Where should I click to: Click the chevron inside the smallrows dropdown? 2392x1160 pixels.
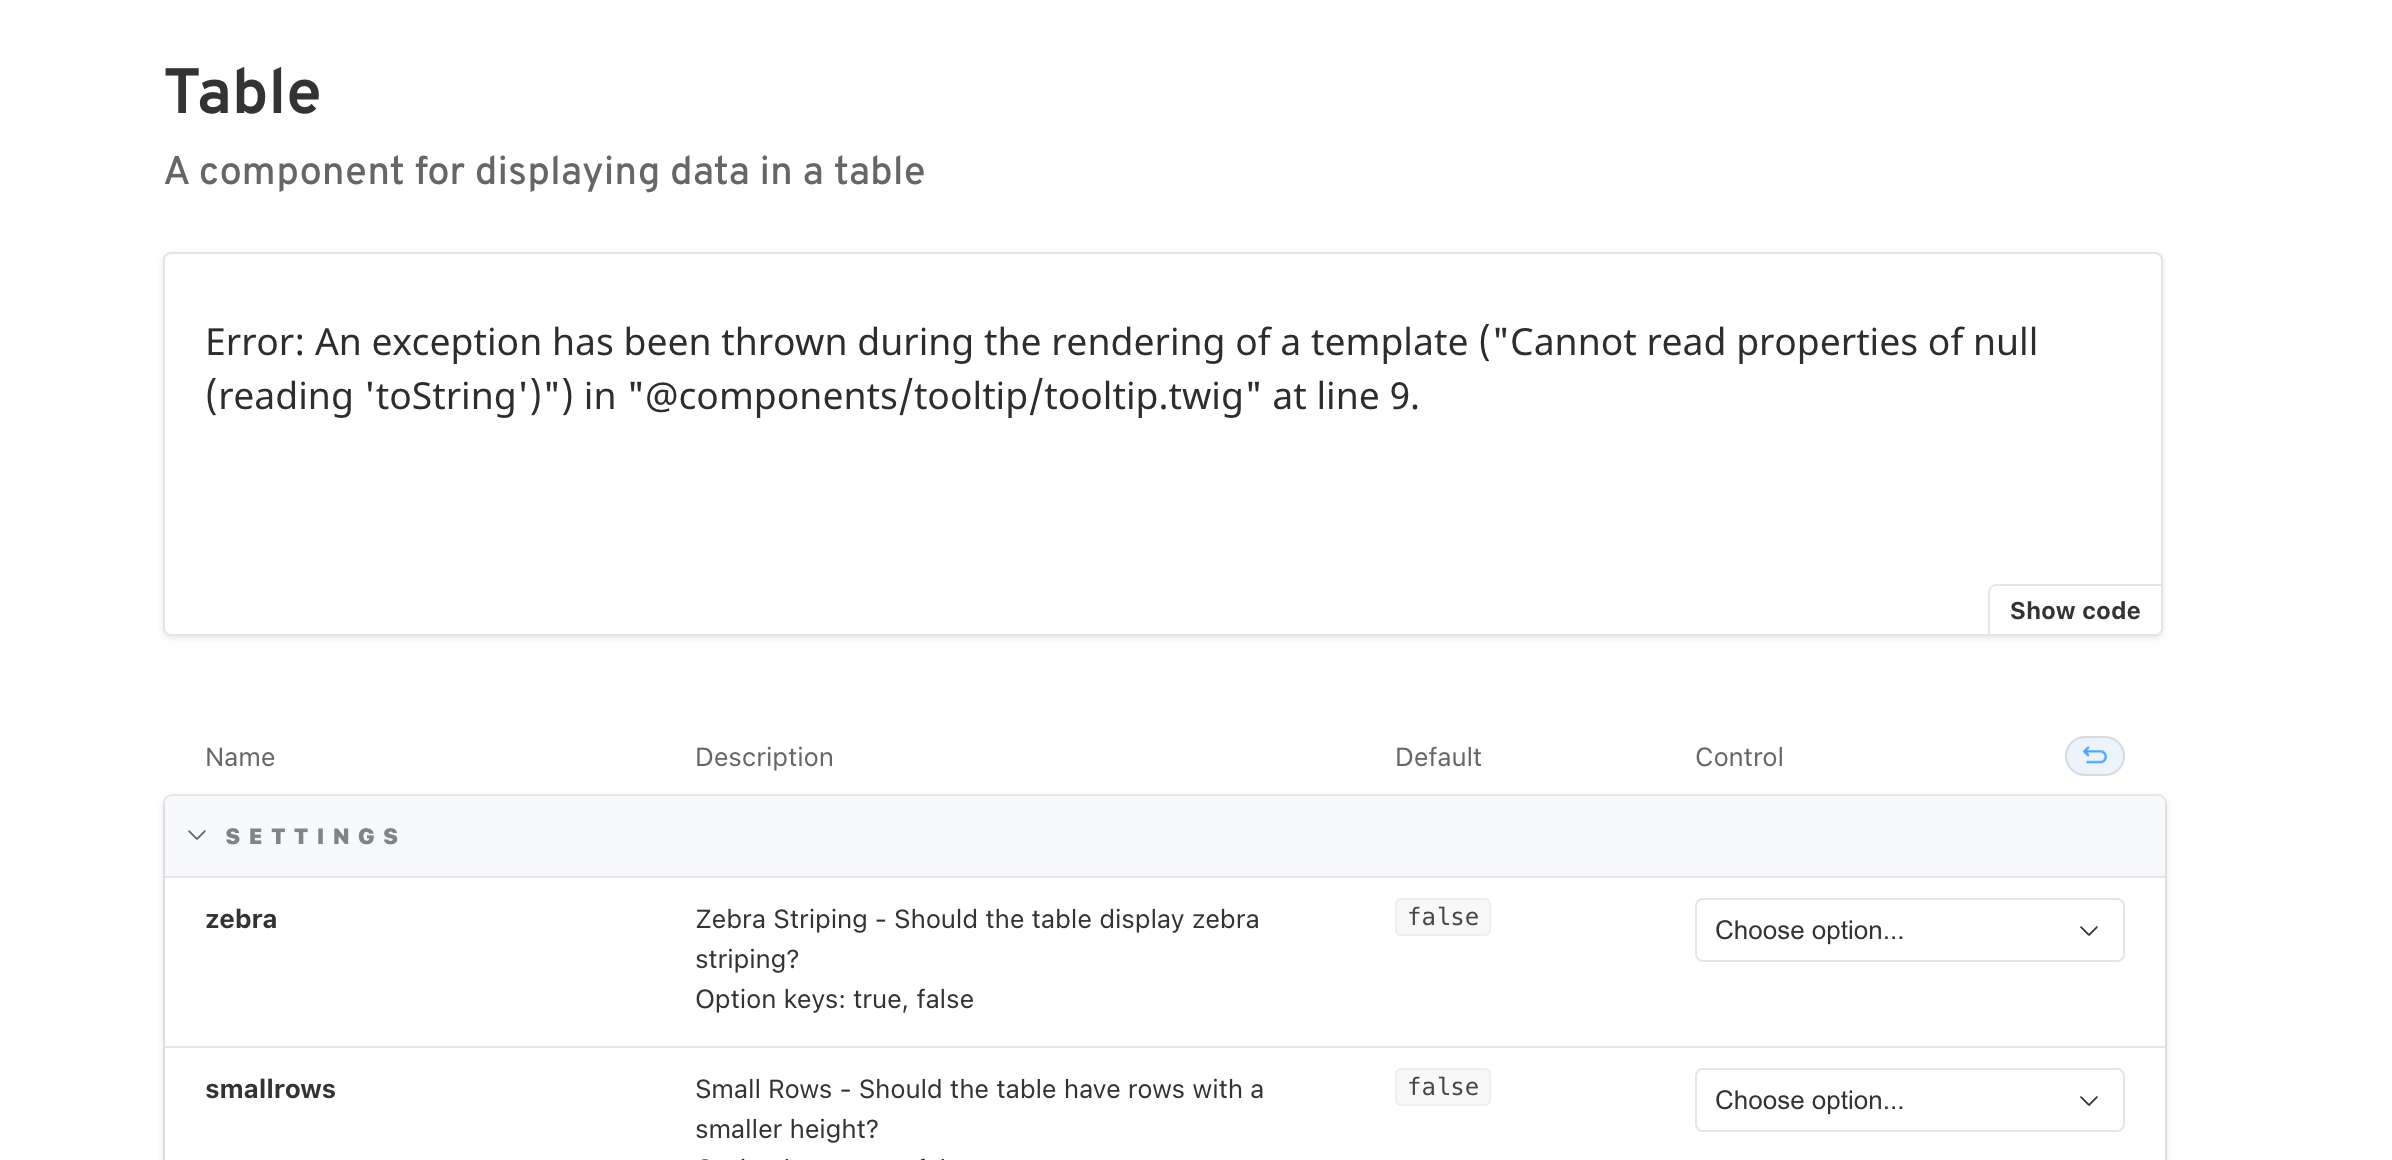coord(2089,1101)
